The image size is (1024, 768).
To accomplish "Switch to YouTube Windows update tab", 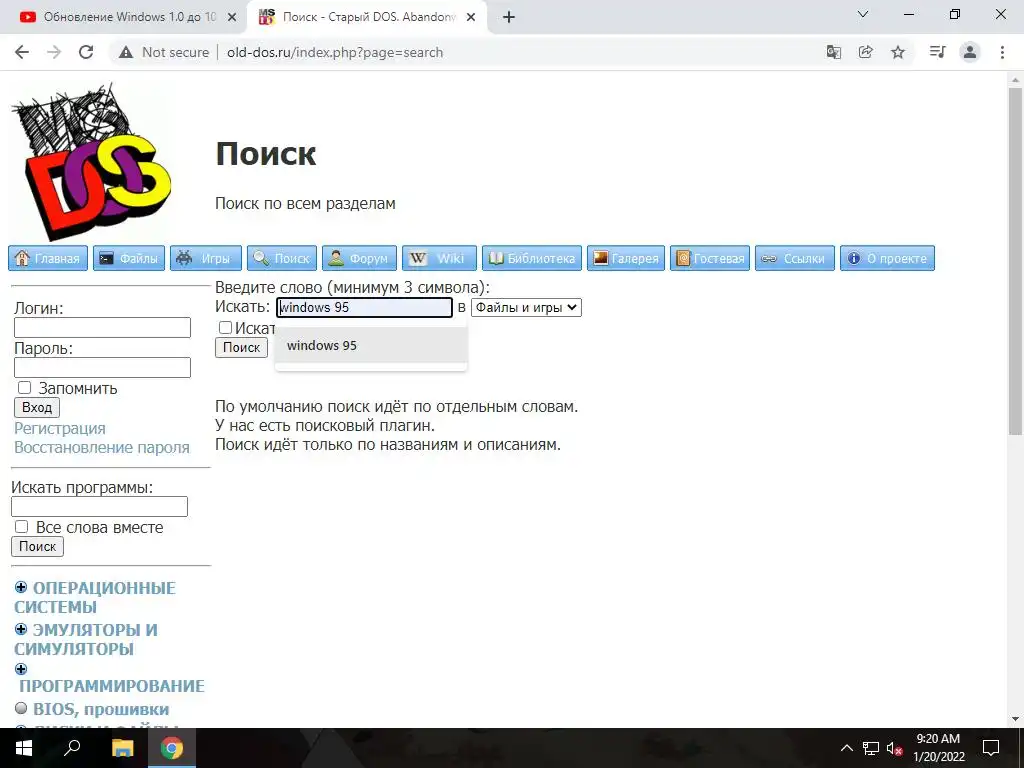I will (128, 17).
